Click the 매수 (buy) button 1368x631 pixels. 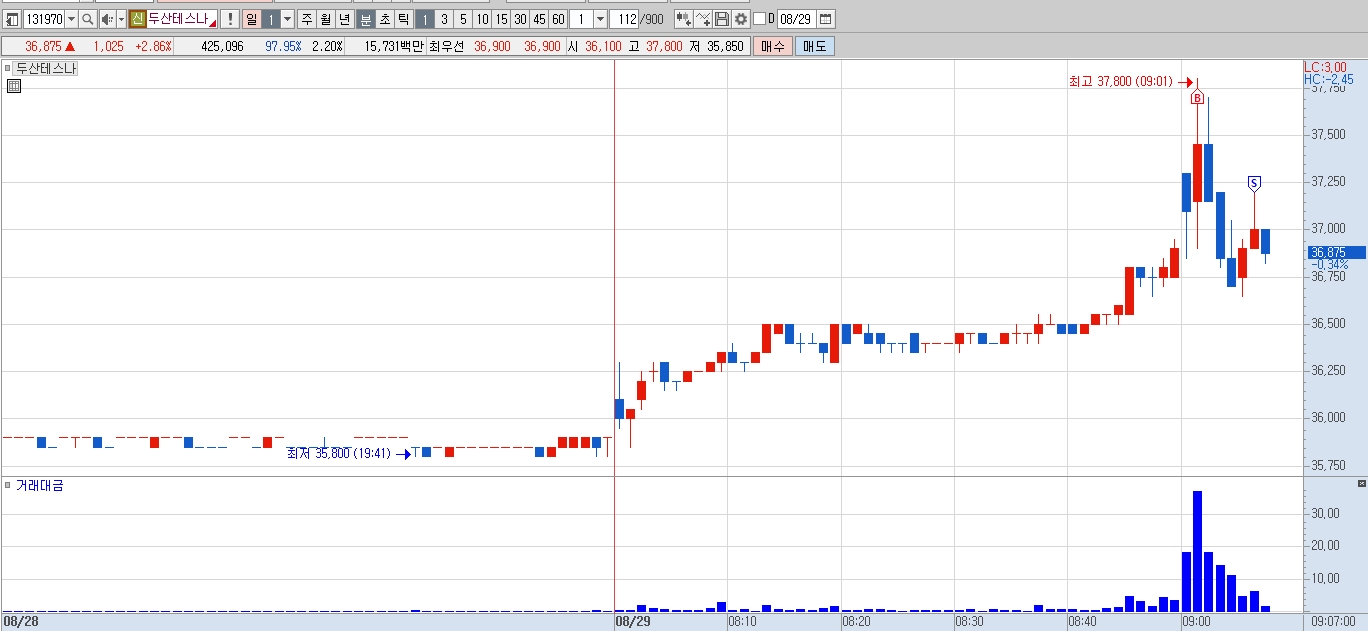click(x=772, y=46)
